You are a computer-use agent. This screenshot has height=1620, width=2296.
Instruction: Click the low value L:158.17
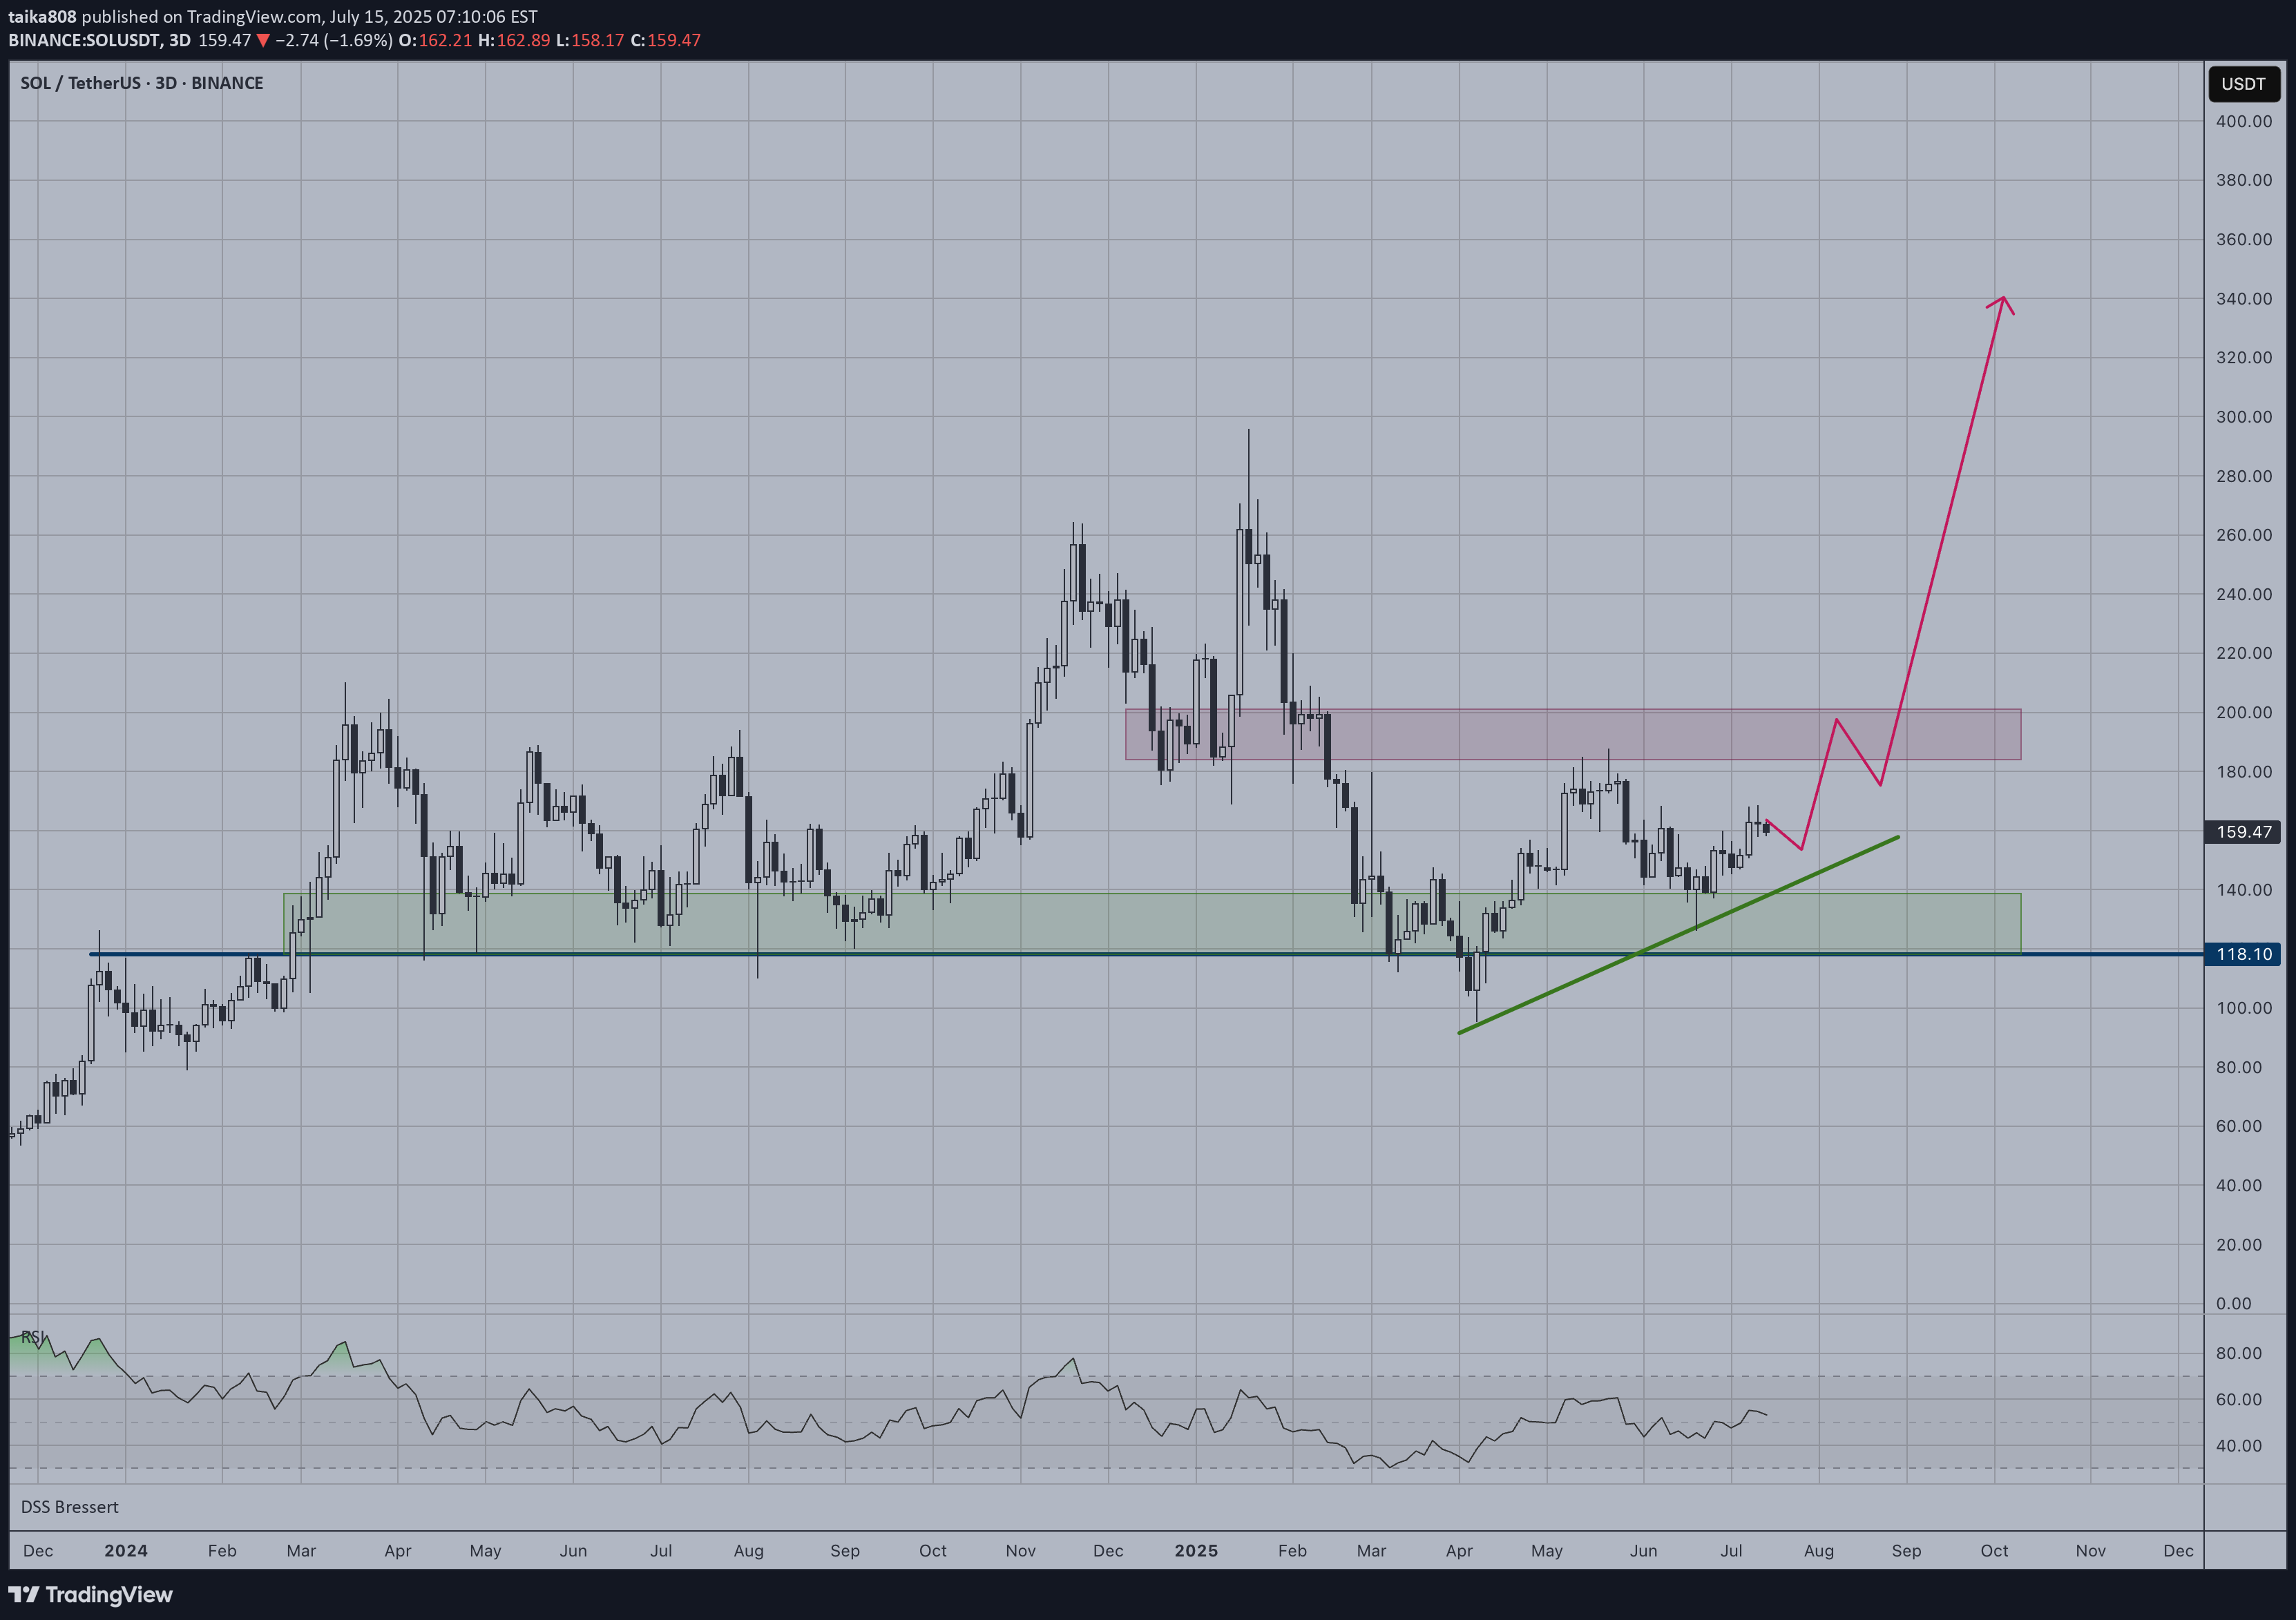tap(590, 40)
